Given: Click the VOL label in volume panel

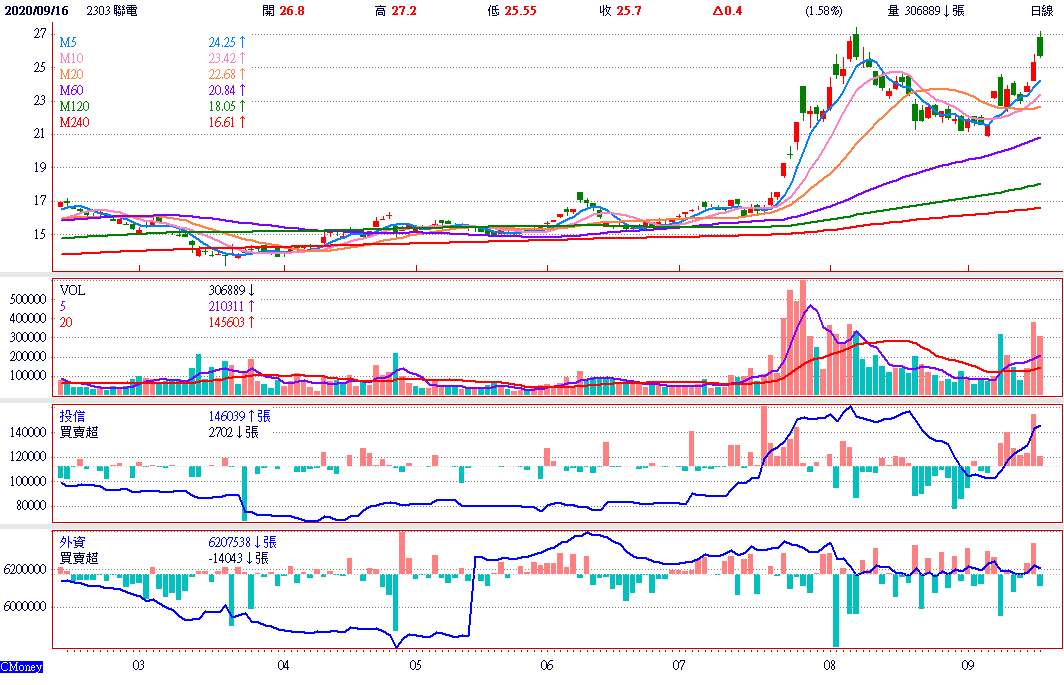Looking at the screenshot, I should (73, 289).
